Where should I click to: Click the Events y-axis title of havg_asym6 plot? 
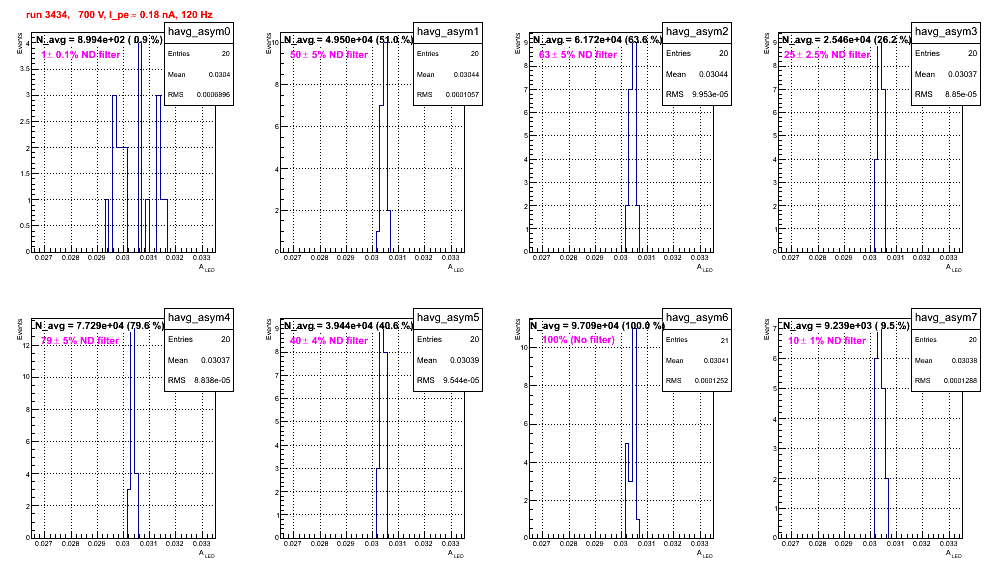[517, 328]
